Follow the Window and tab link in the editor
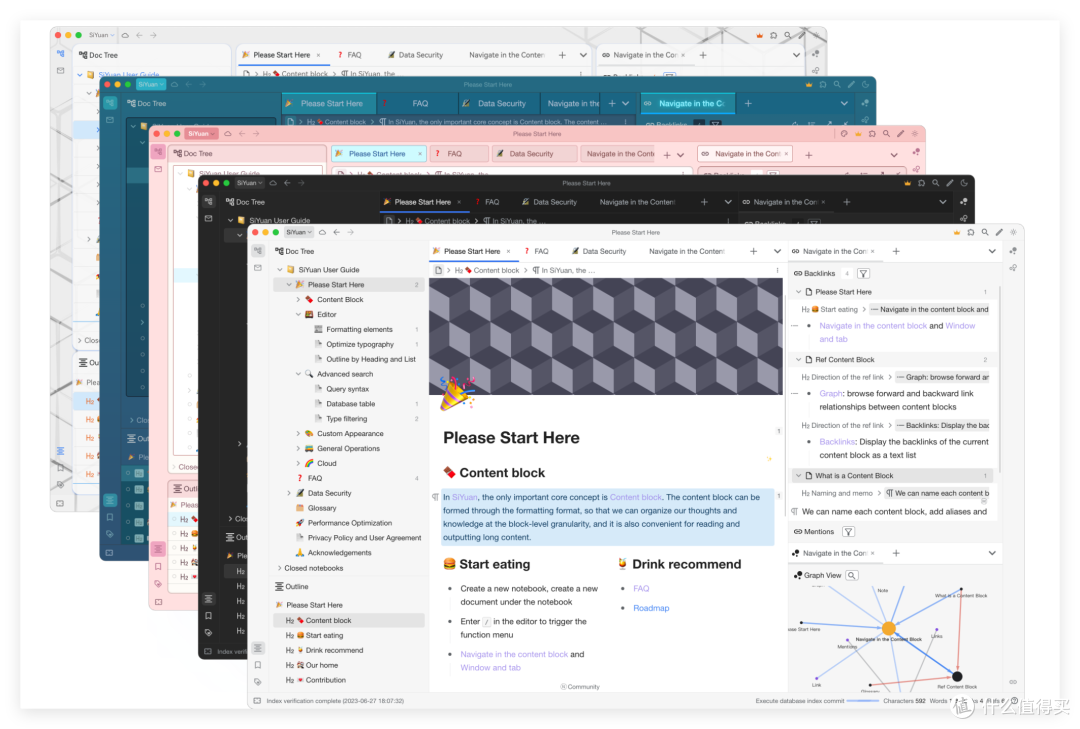The width and height of the screenshot is (1080, 729). 490,668
